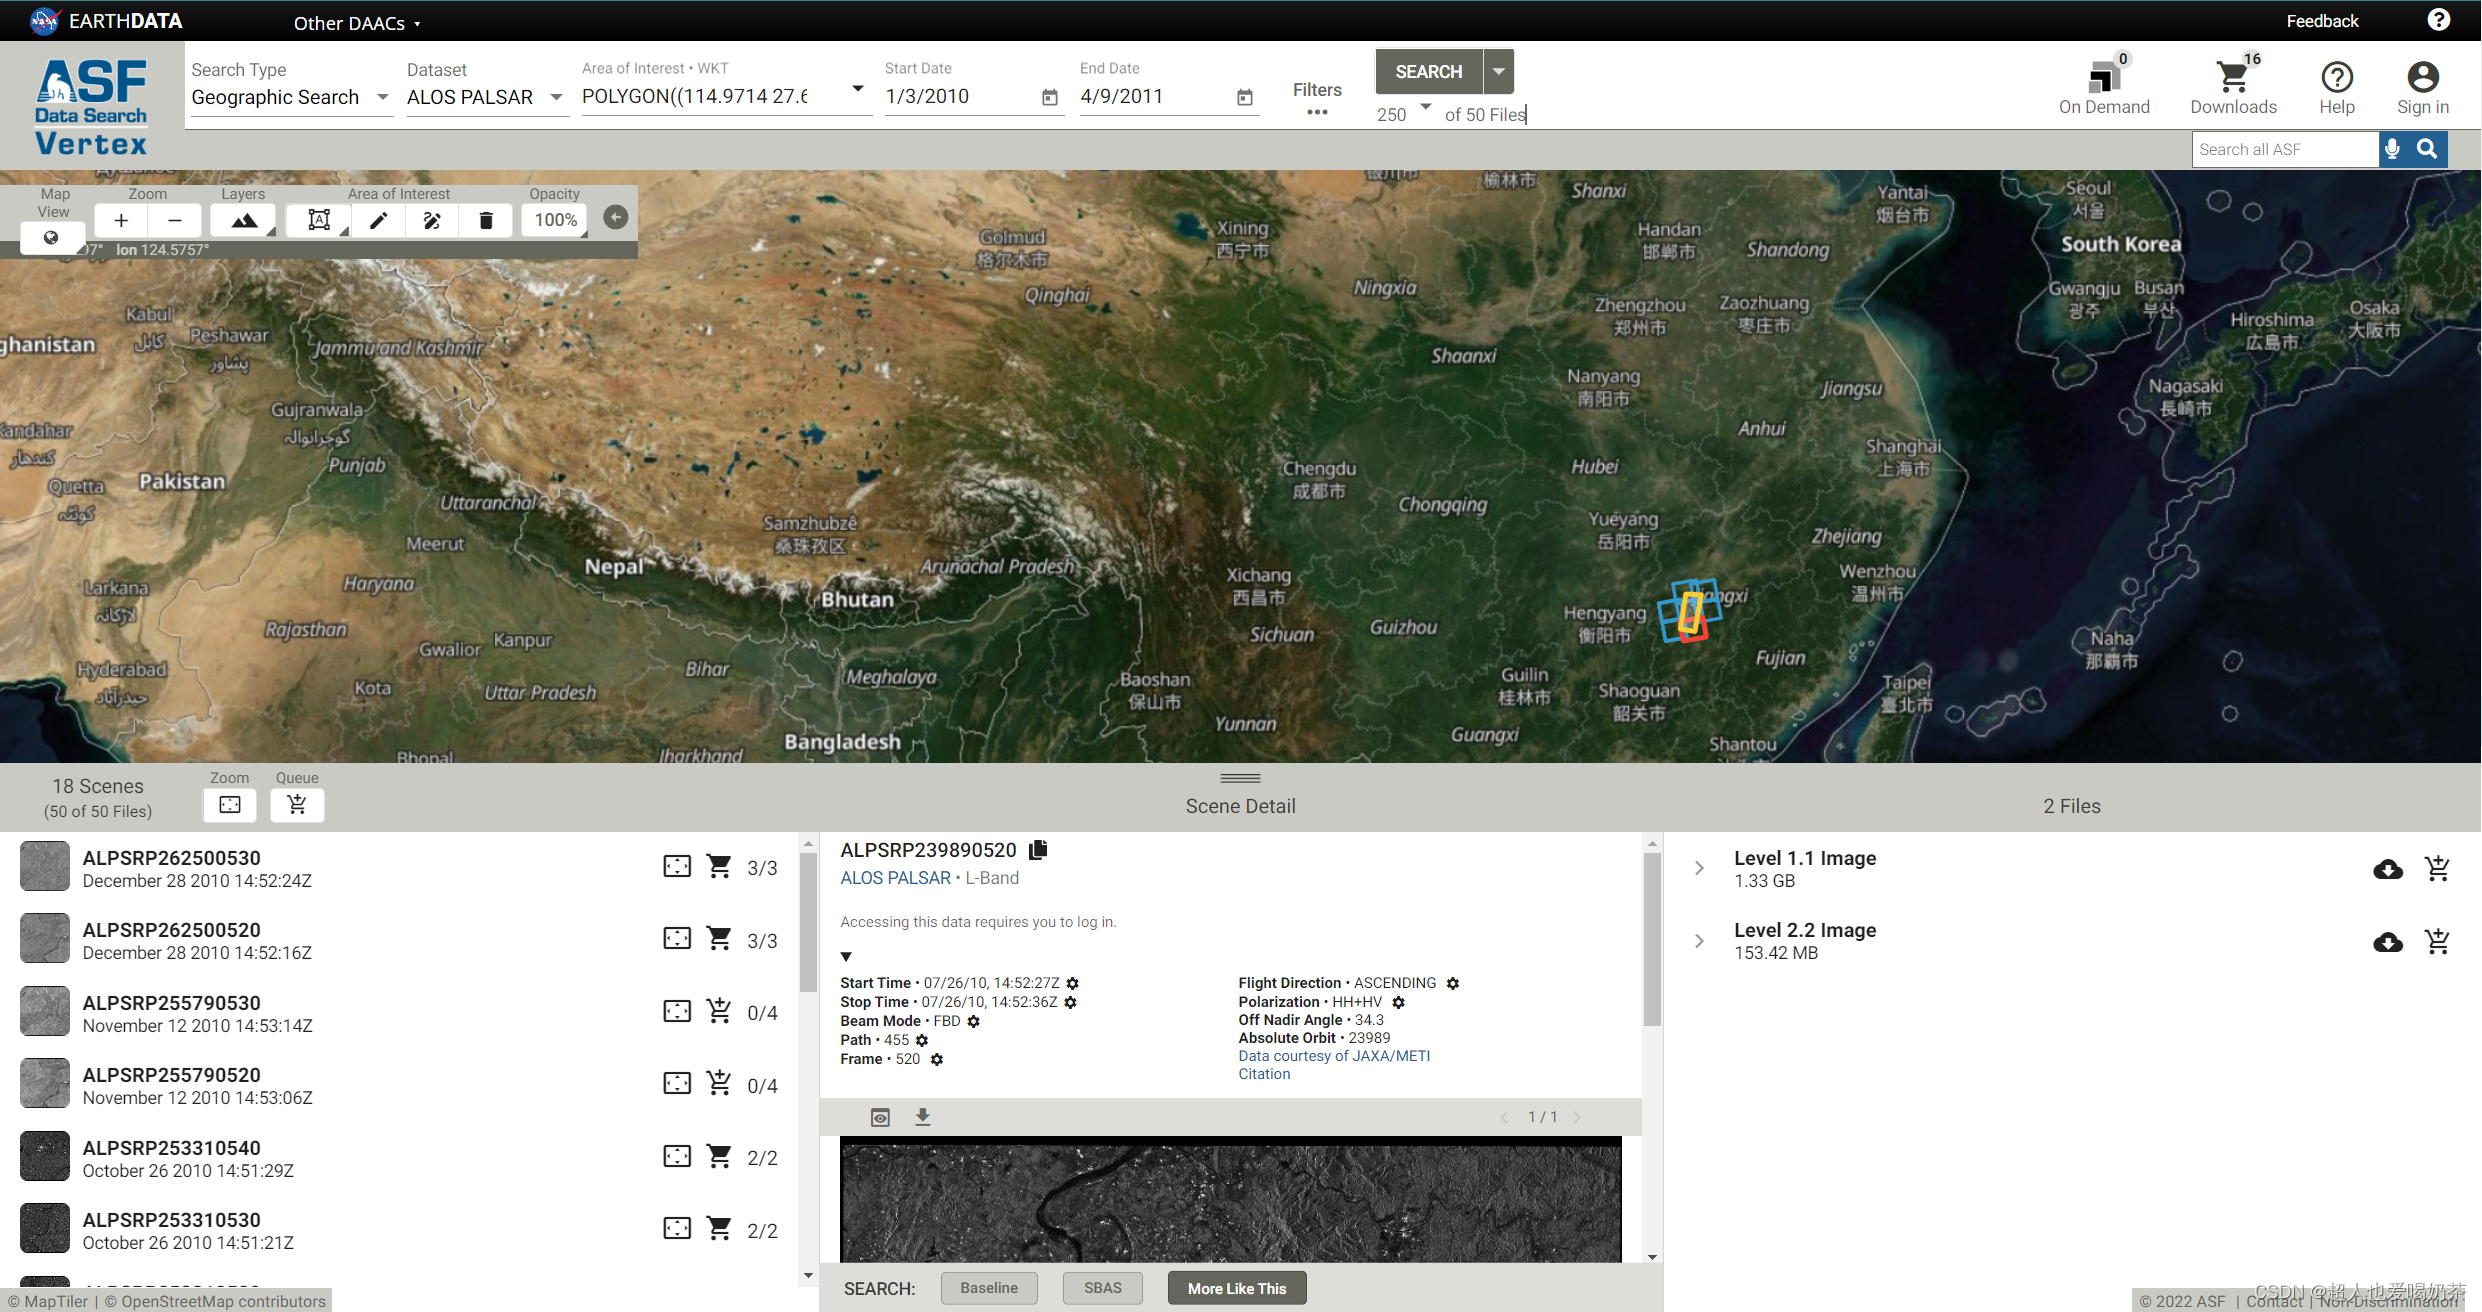Open the Downloads cart
2482x1312 pixels.
click(x=2232, y=78)
